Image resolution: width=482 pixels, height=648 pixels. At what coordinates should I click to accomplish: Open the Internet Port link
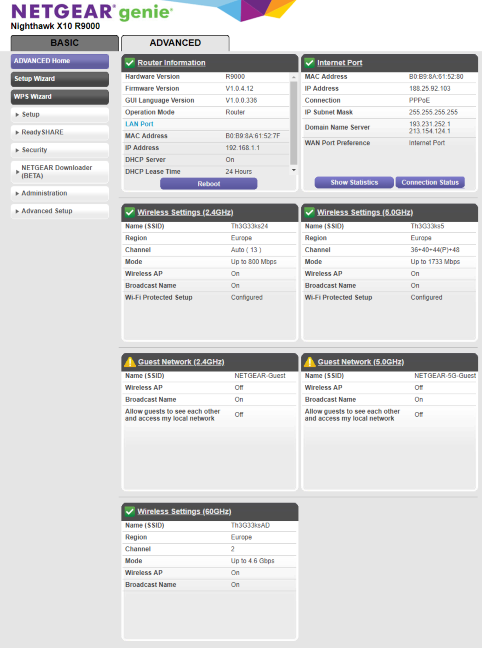[340, 63]
